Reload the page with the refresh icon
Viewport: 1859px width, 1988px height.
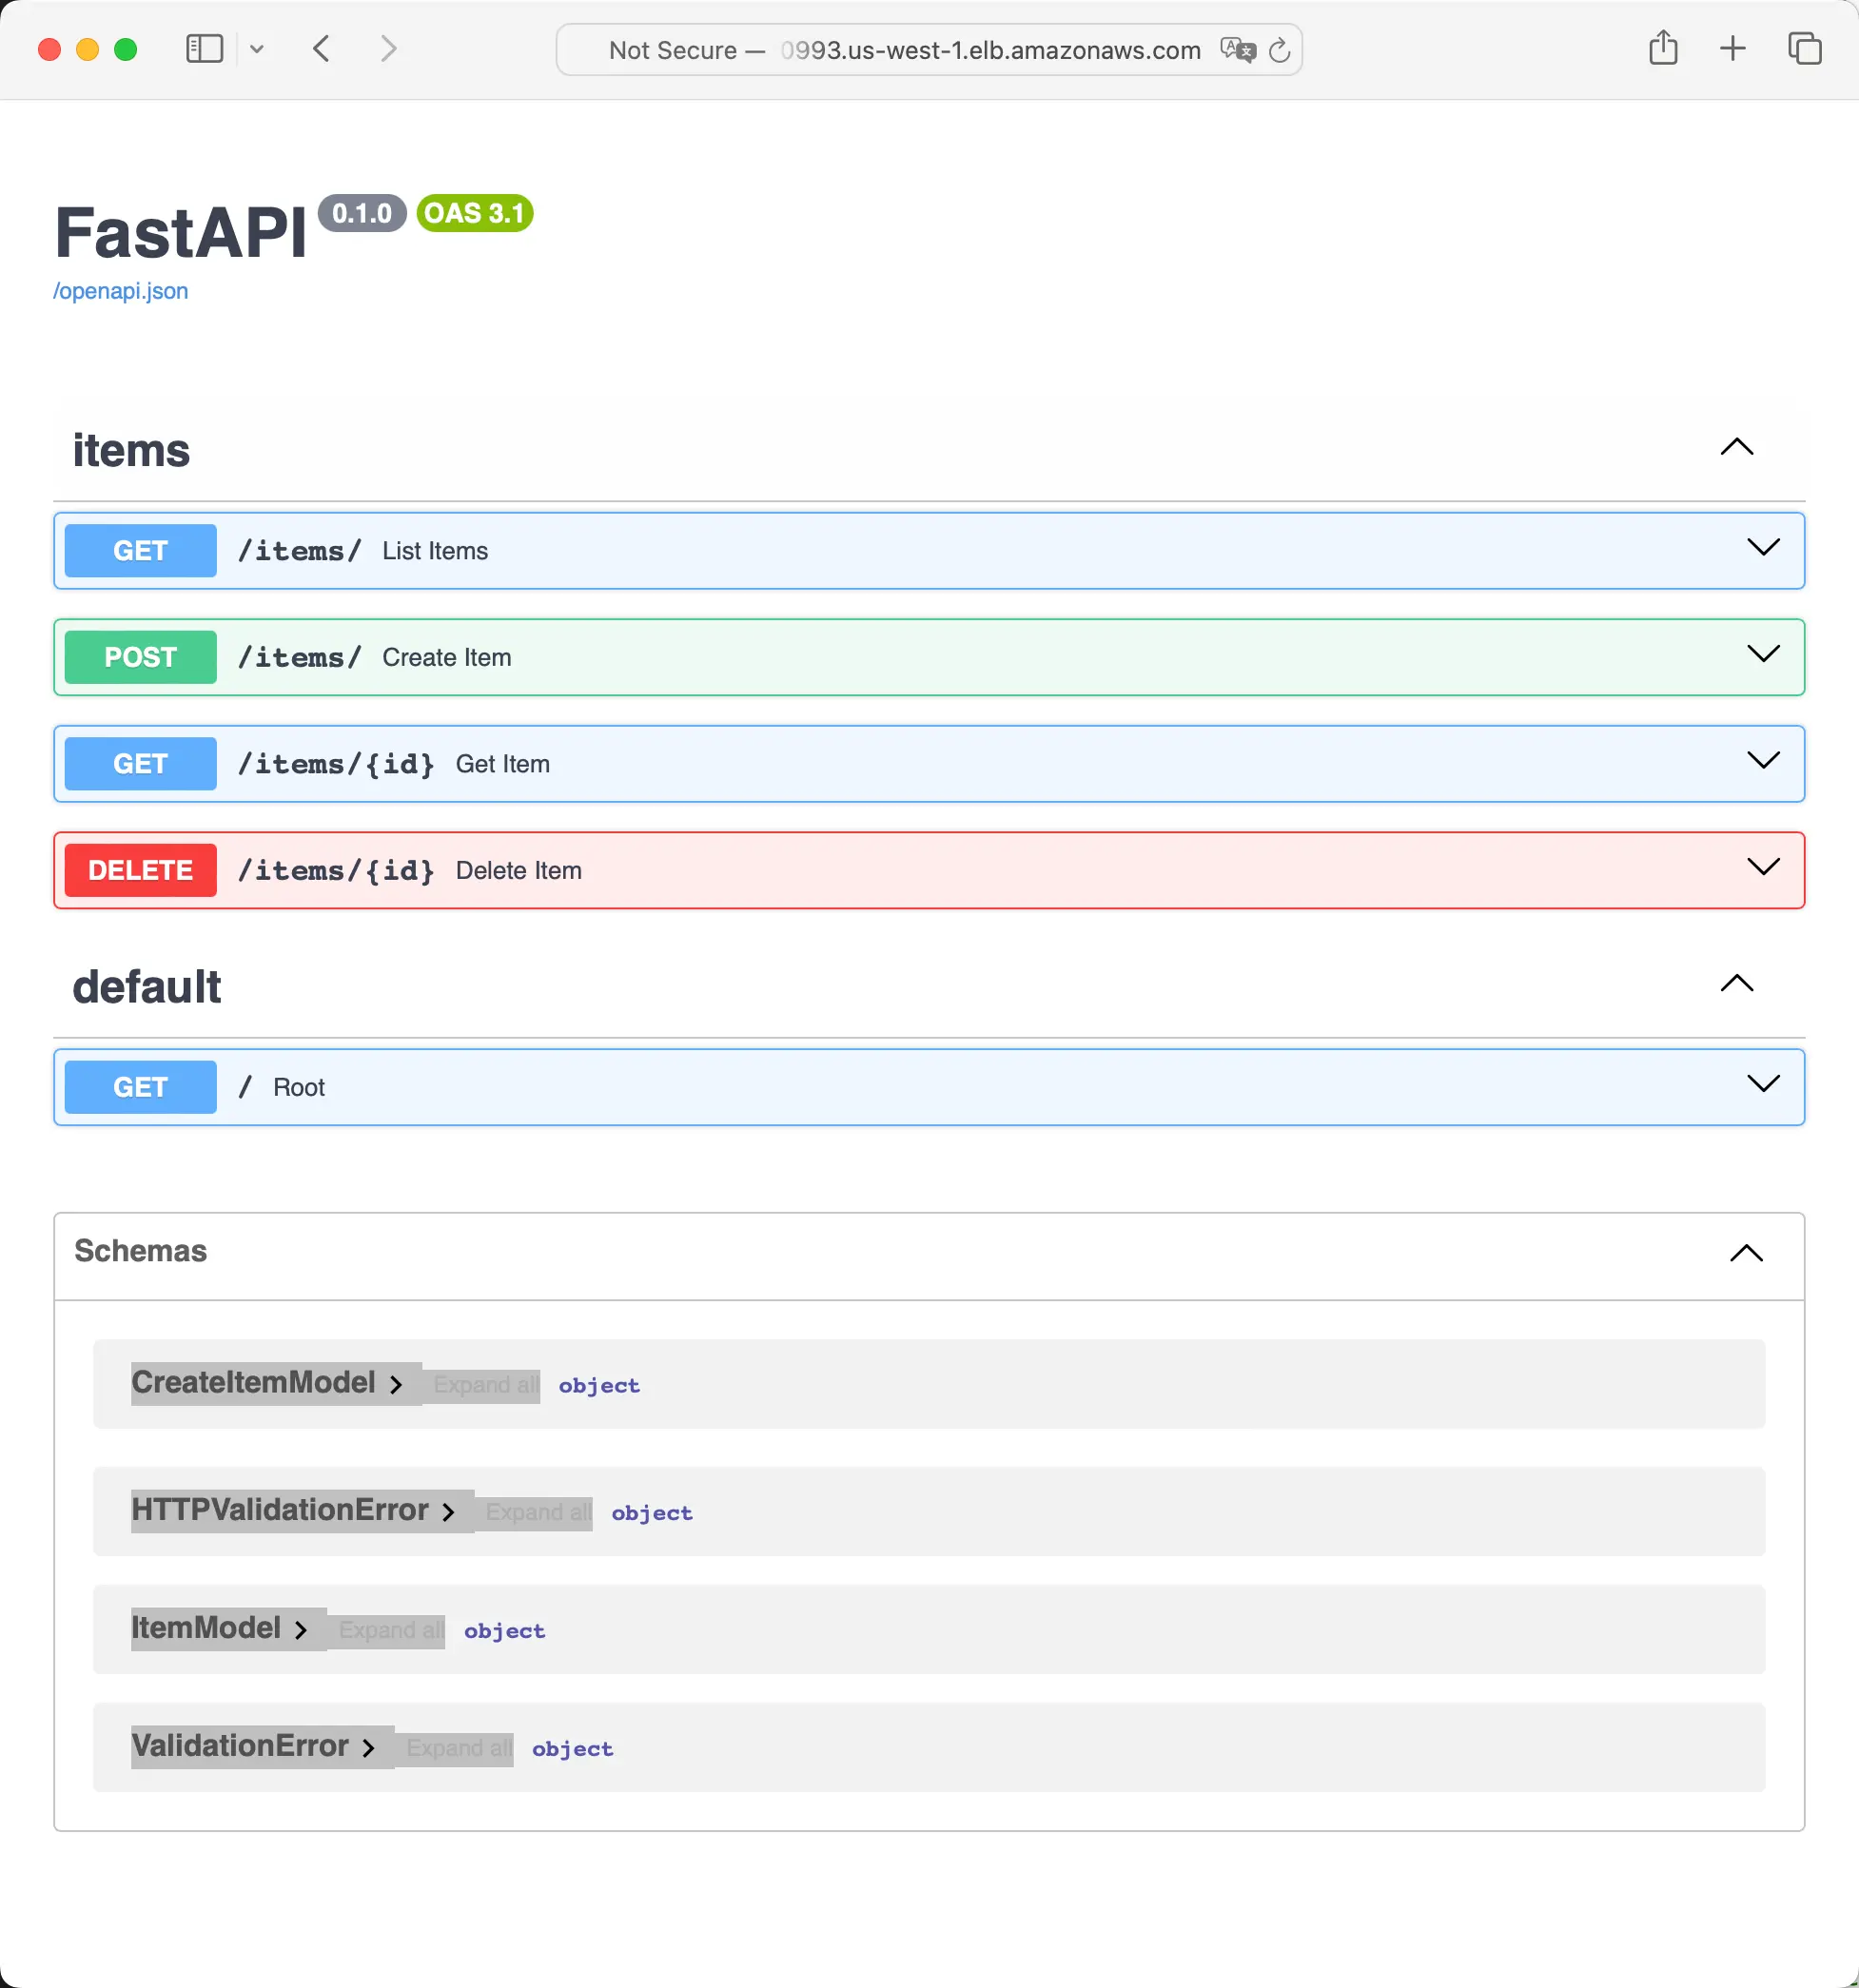(x=1279, y=50)
